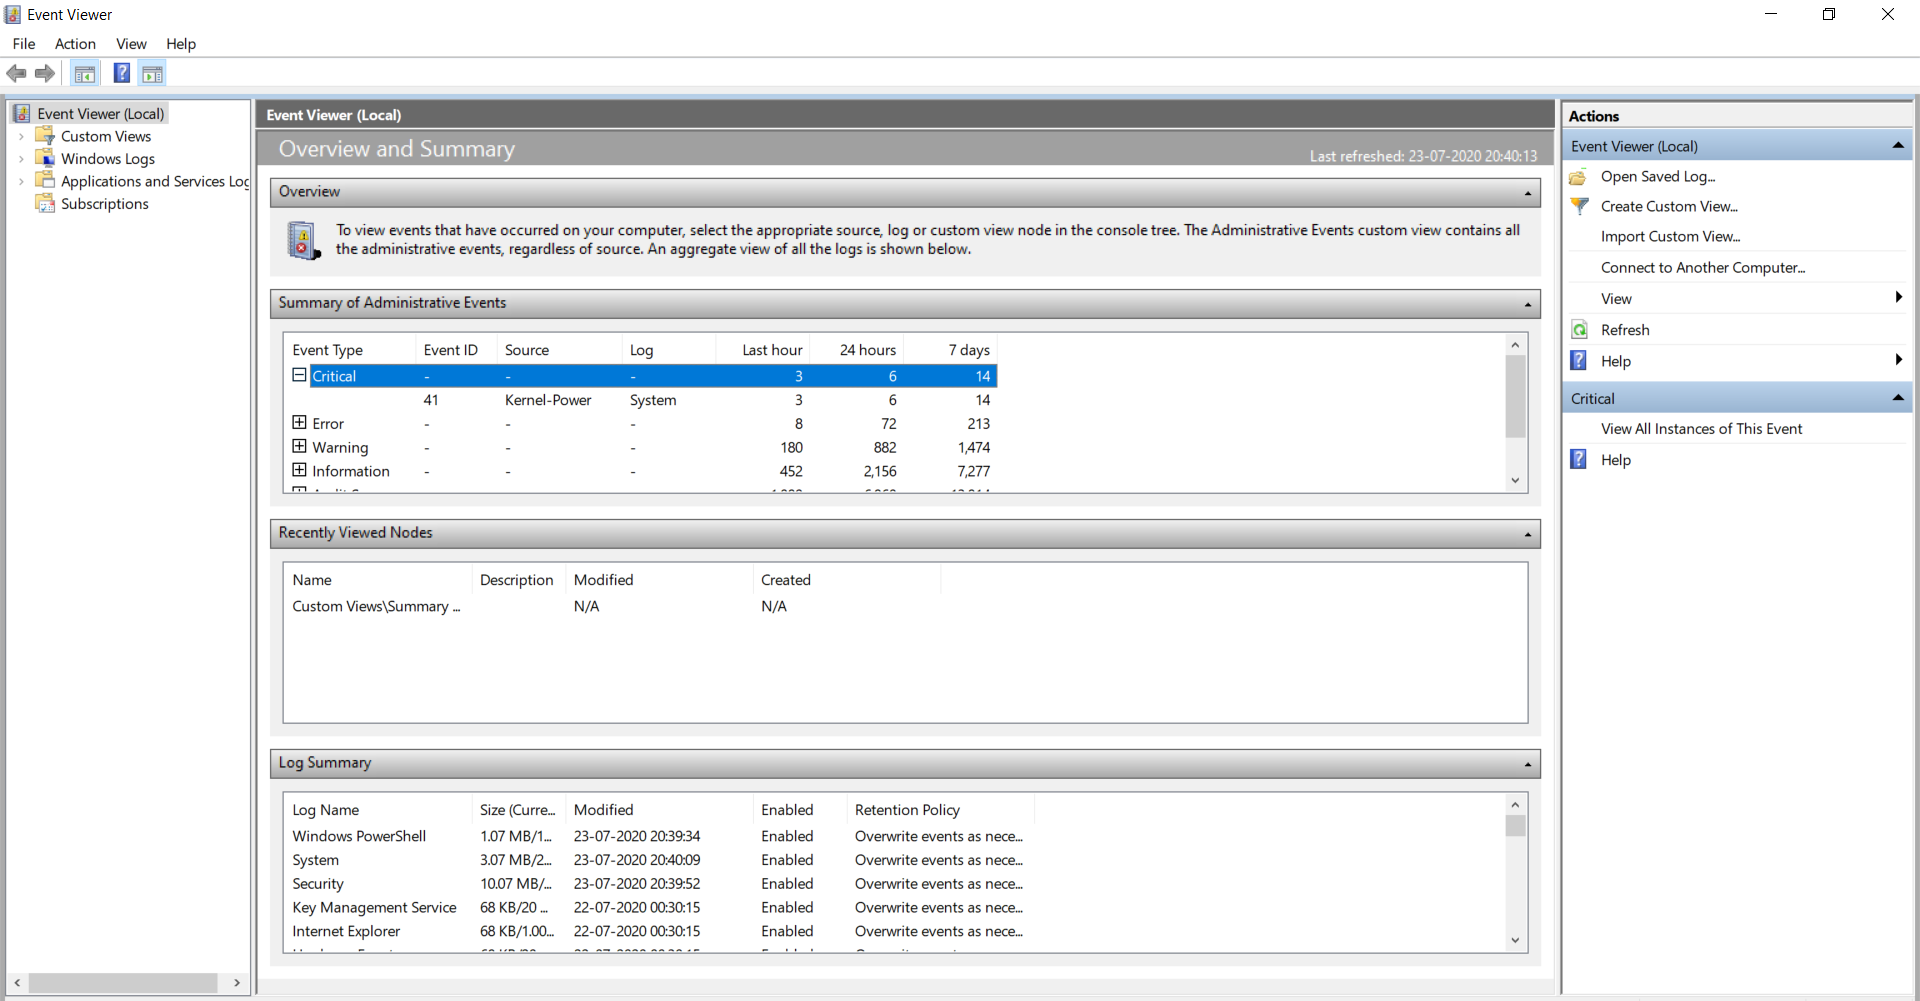This screenshot has width=1920, height=1001.
Task: Expand the Warning event type row
Action: pos(299,447)
